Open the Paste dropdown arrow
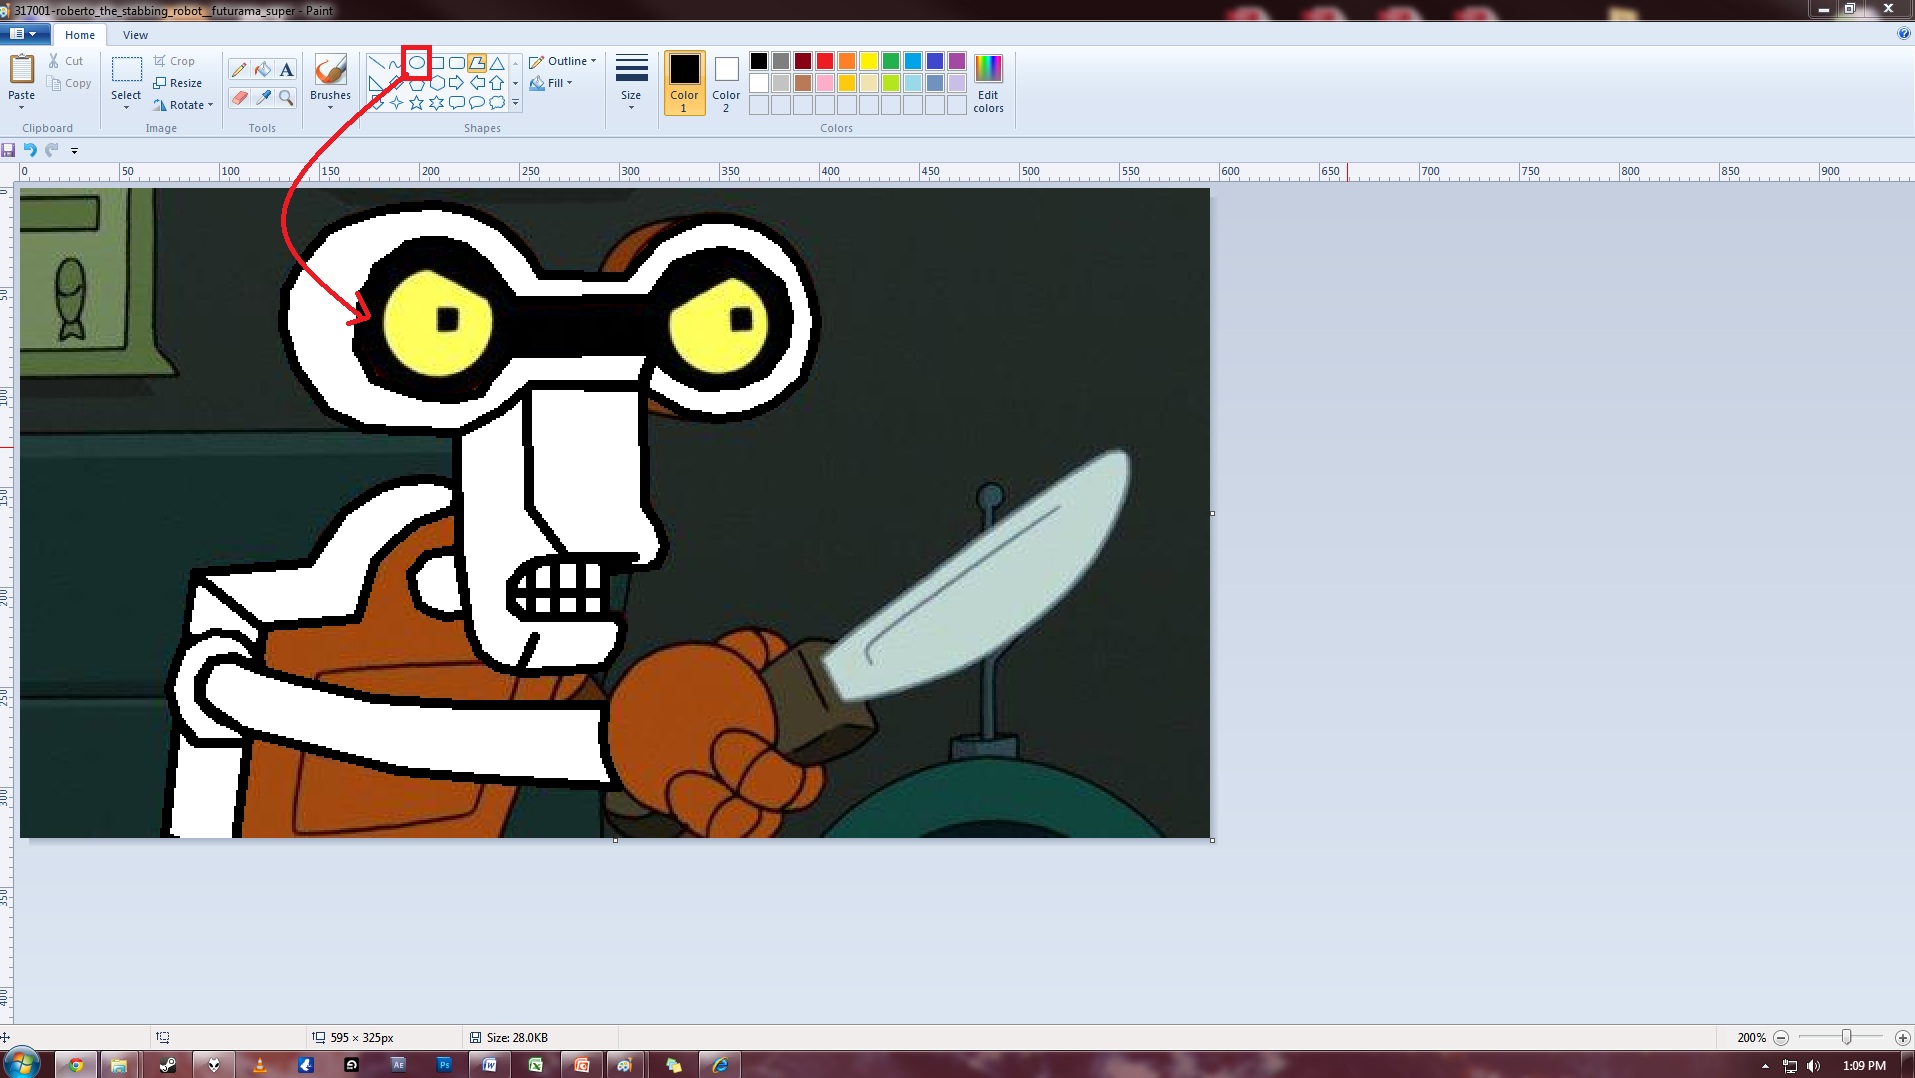Image resolution: width=1915 pixels, height=1078 pixels. (21, 107)
